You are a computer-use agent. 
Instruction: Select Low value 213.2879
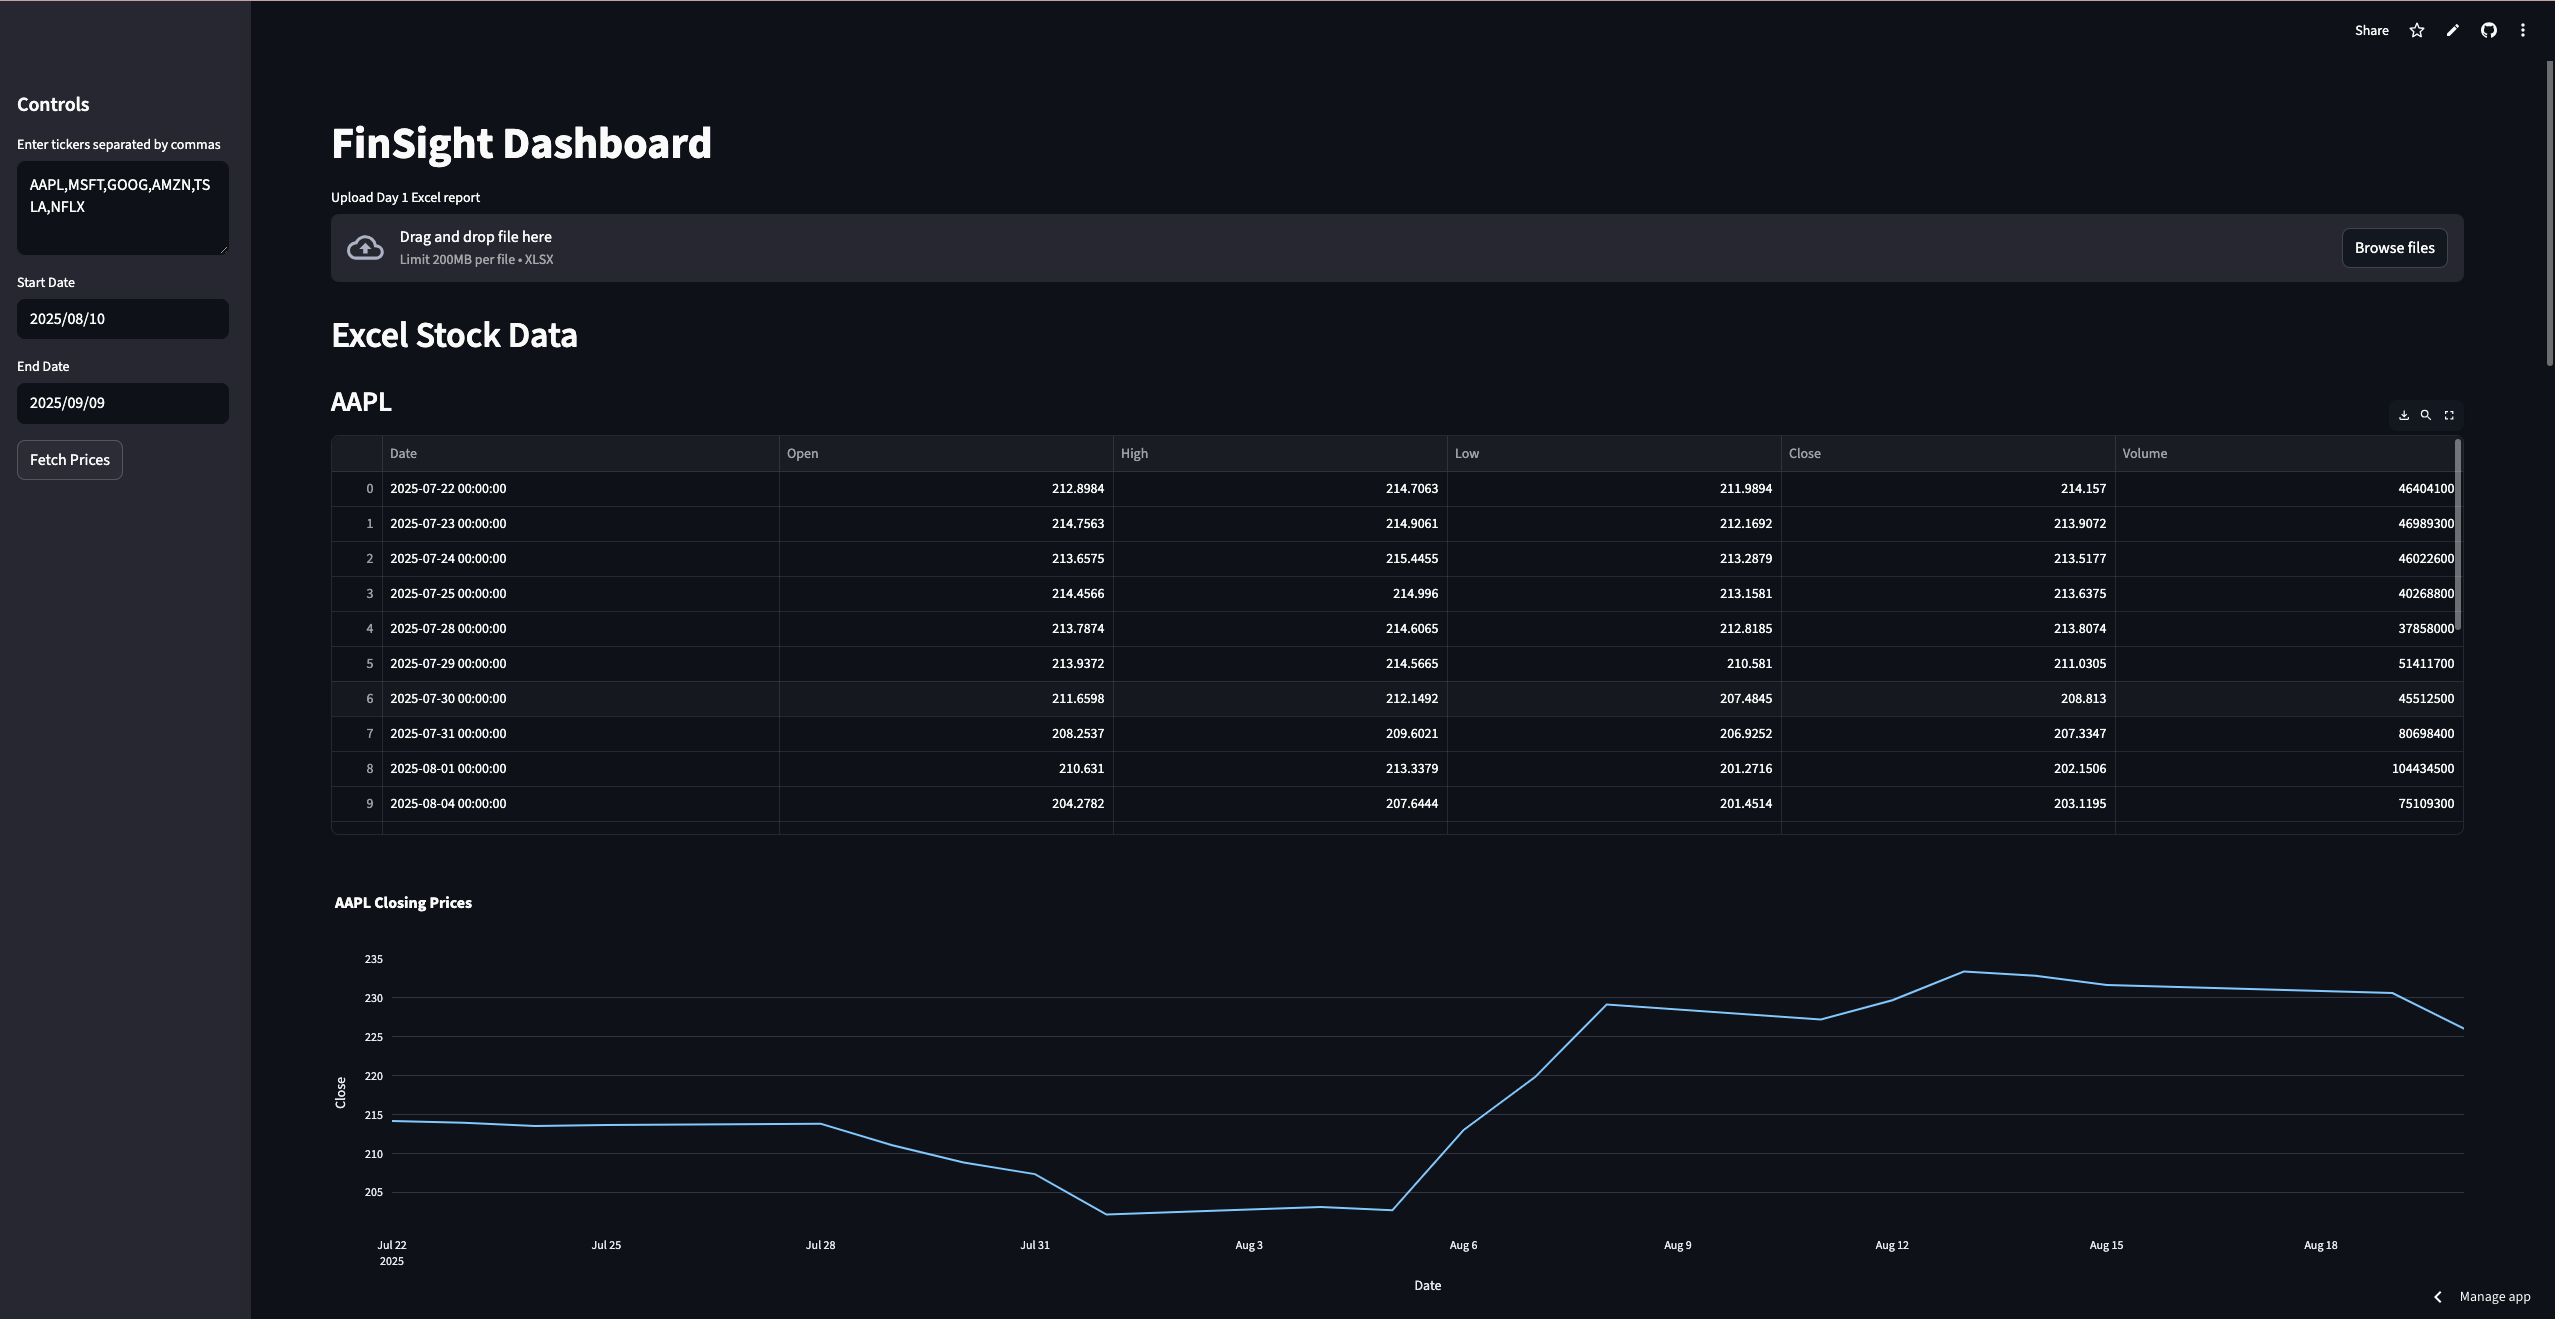tap(1614, 559)
